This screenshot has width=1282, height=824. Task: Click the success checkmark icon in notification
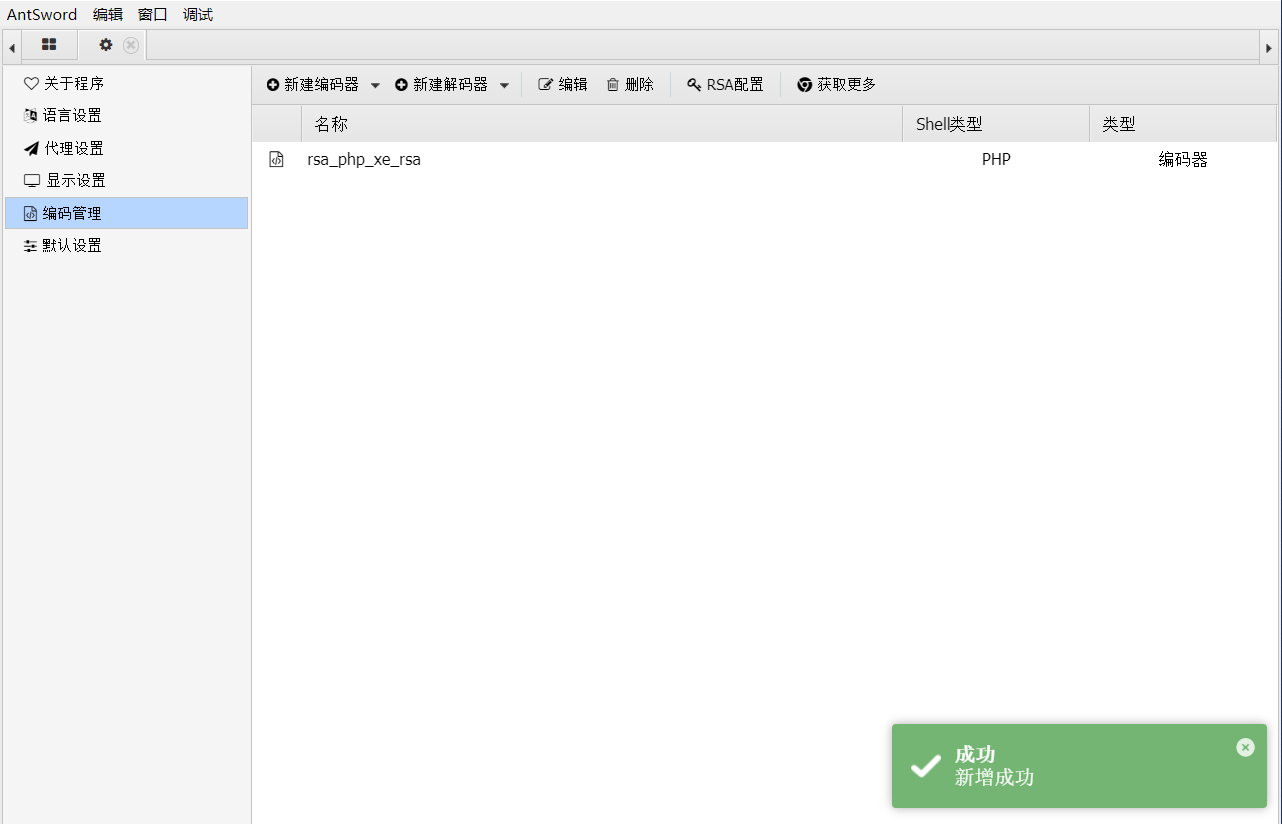(x=926, y=766)
